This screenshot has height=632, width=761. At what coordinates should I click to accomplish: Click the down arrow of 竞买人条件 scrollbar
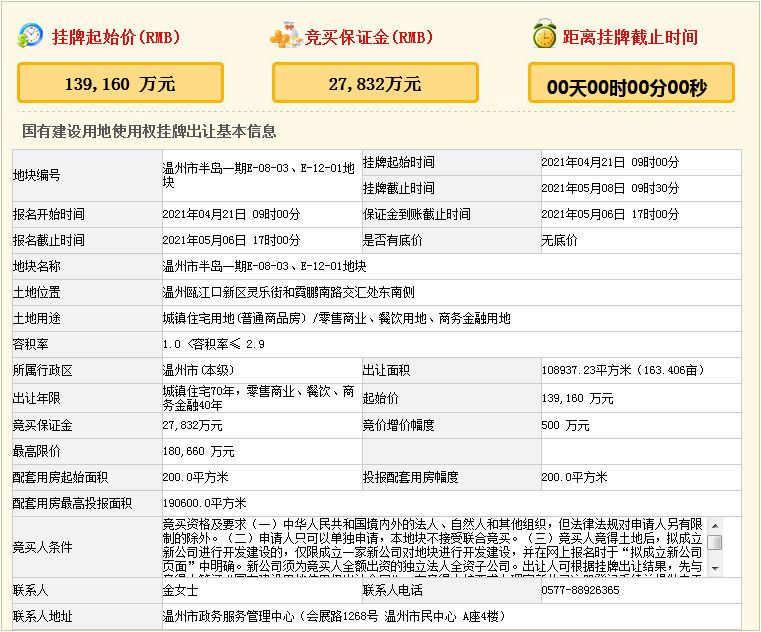click(715, 568)
